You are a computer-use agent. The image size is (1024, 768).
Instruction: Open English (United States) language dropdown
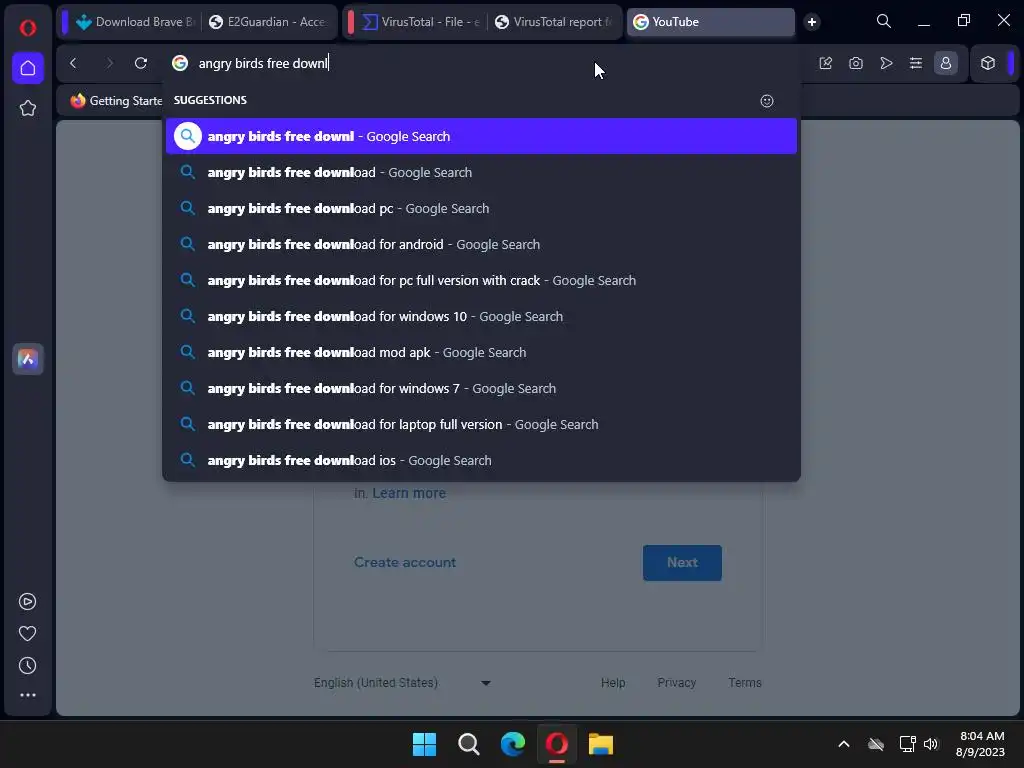pos(402,682)
